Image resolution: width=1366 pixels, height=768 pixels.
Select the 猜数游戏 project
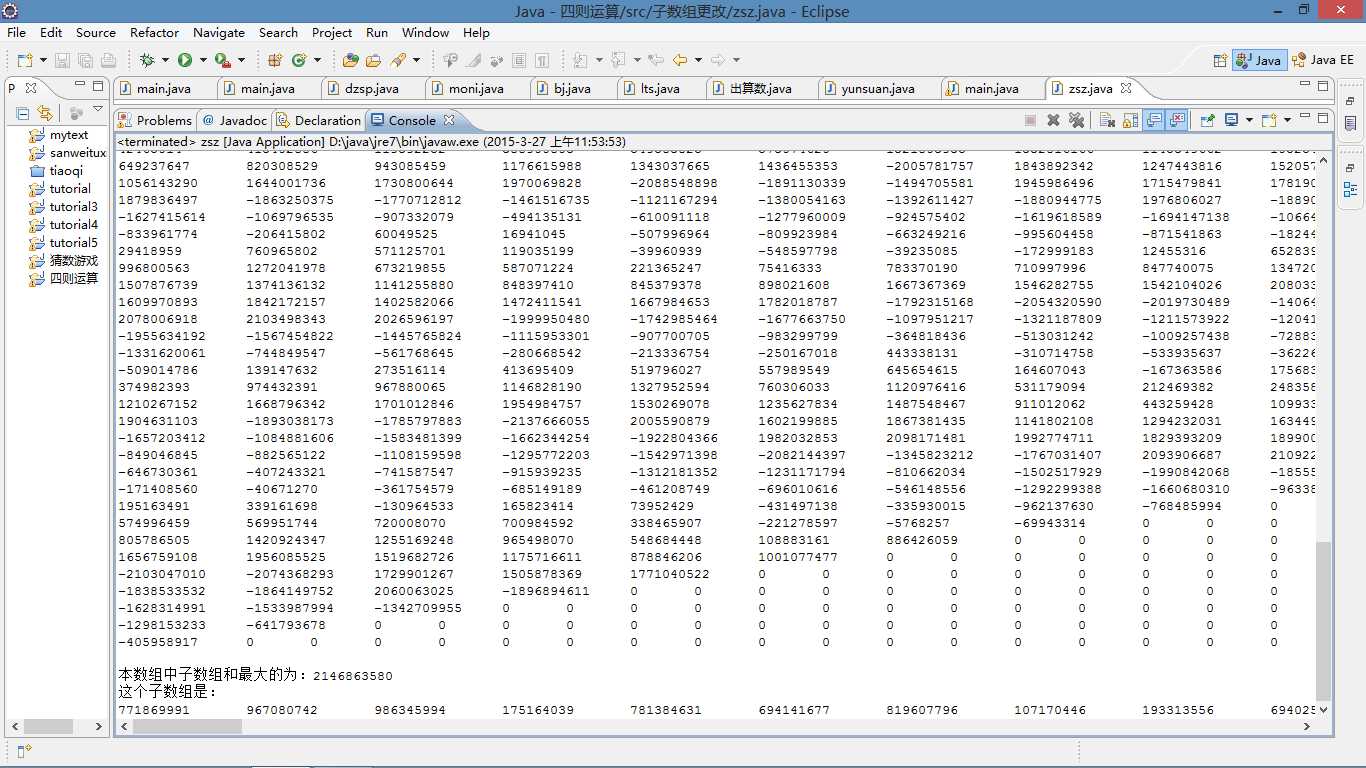[x=65, y=260]
